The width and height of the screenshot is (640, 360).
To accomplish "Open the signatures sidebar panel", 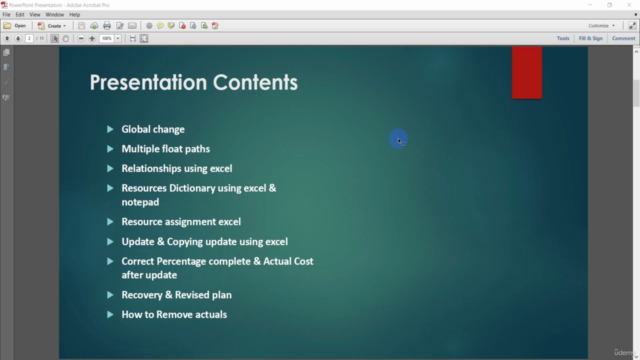I will (x=6, y=98).
